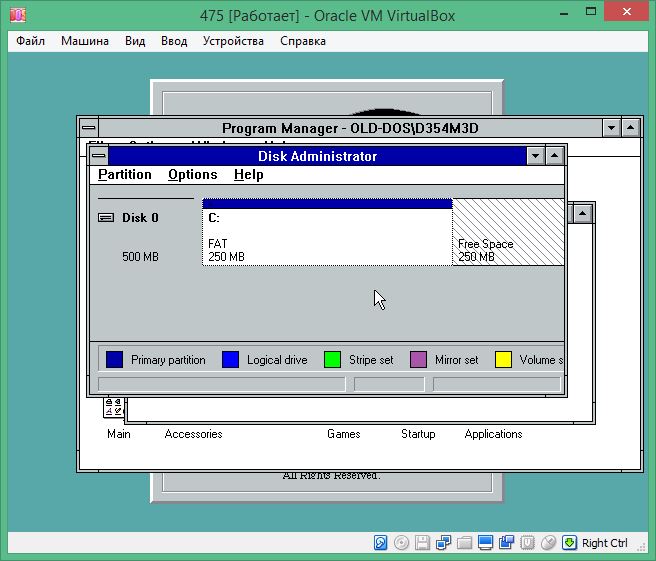656x561 pixels.
Task: Click the optical disc icon in VirtualBox status bar
Action: [x=401, y=543]
